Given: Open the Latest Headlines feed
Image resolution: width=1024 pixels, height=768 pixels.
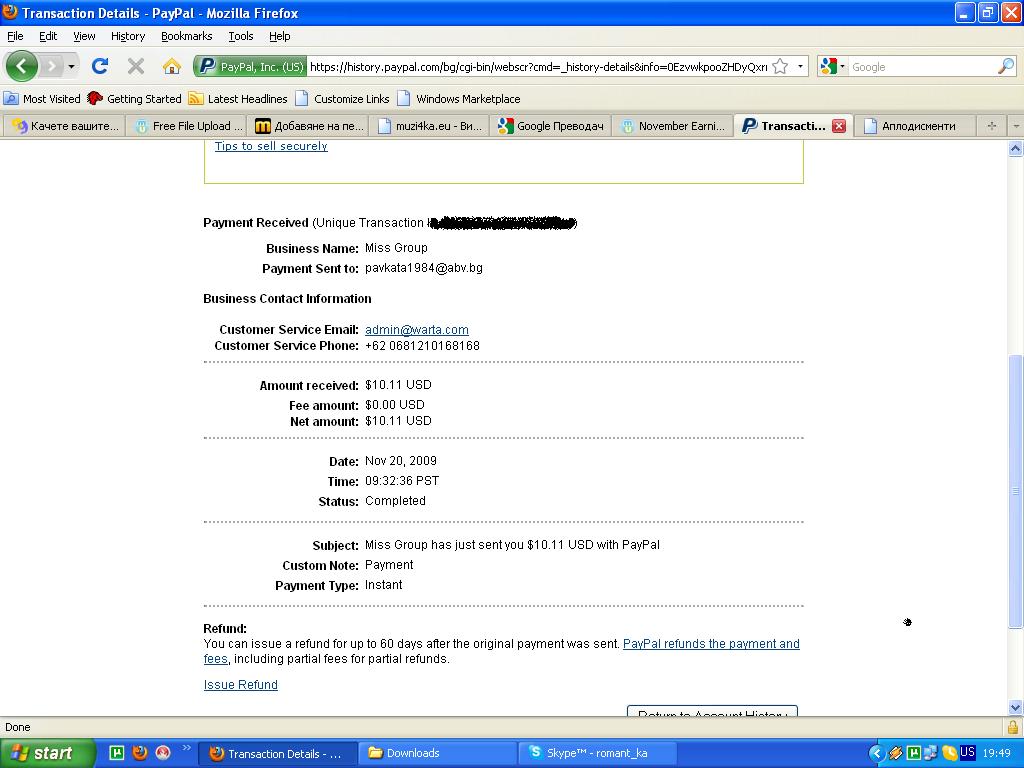Looking at the screenshot, I should click(x=238, y=99).
